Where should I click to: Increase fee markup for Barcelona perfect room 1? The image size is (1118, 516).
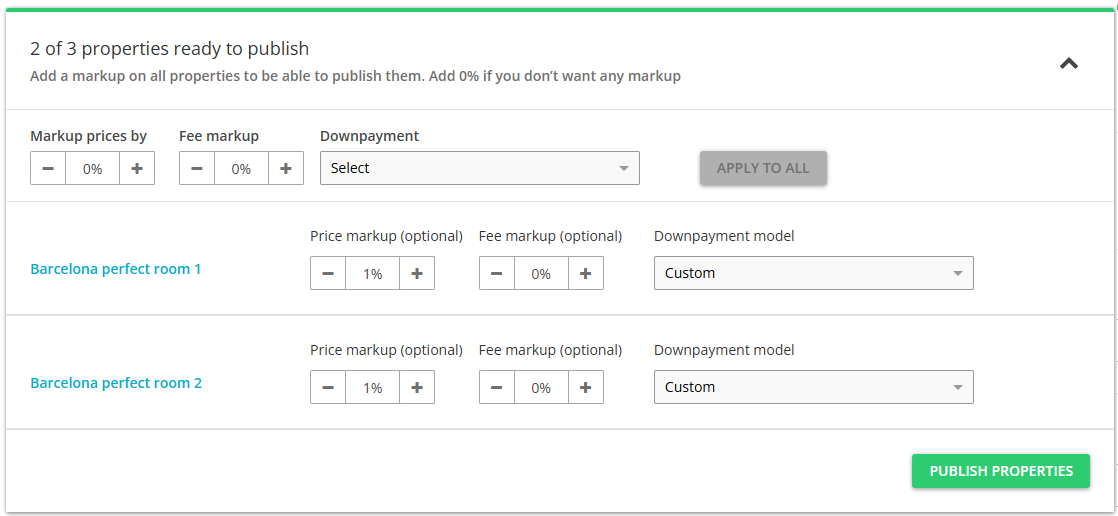coord(586,273)
